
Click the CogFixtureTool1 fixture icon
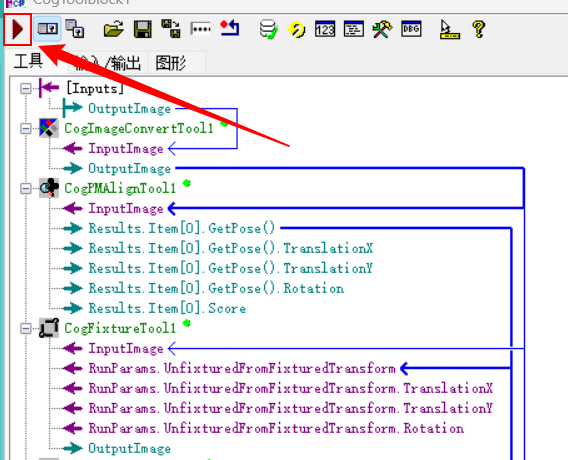pyautogui.click(x=49, y=328)
